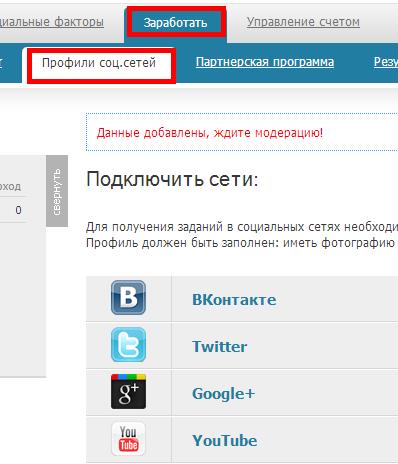Image resolution: width=398 pixels, height=464 pixels.
Task: Click the Подключить сети: heading
Action: pyautogui.click(x=172, y=179)
